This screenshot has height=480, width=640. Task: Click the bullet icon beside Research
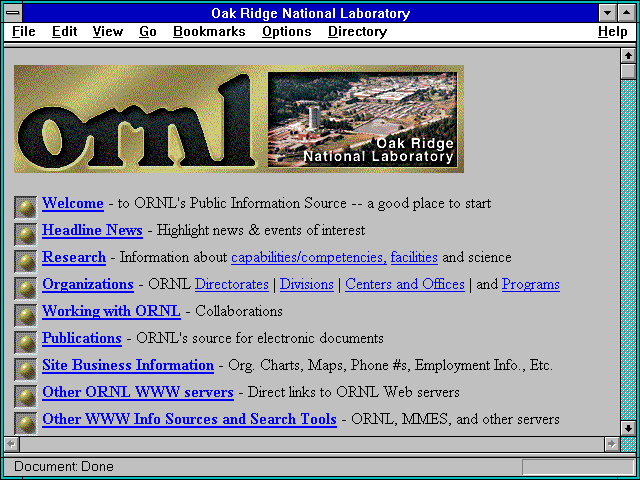click(25, 261)
